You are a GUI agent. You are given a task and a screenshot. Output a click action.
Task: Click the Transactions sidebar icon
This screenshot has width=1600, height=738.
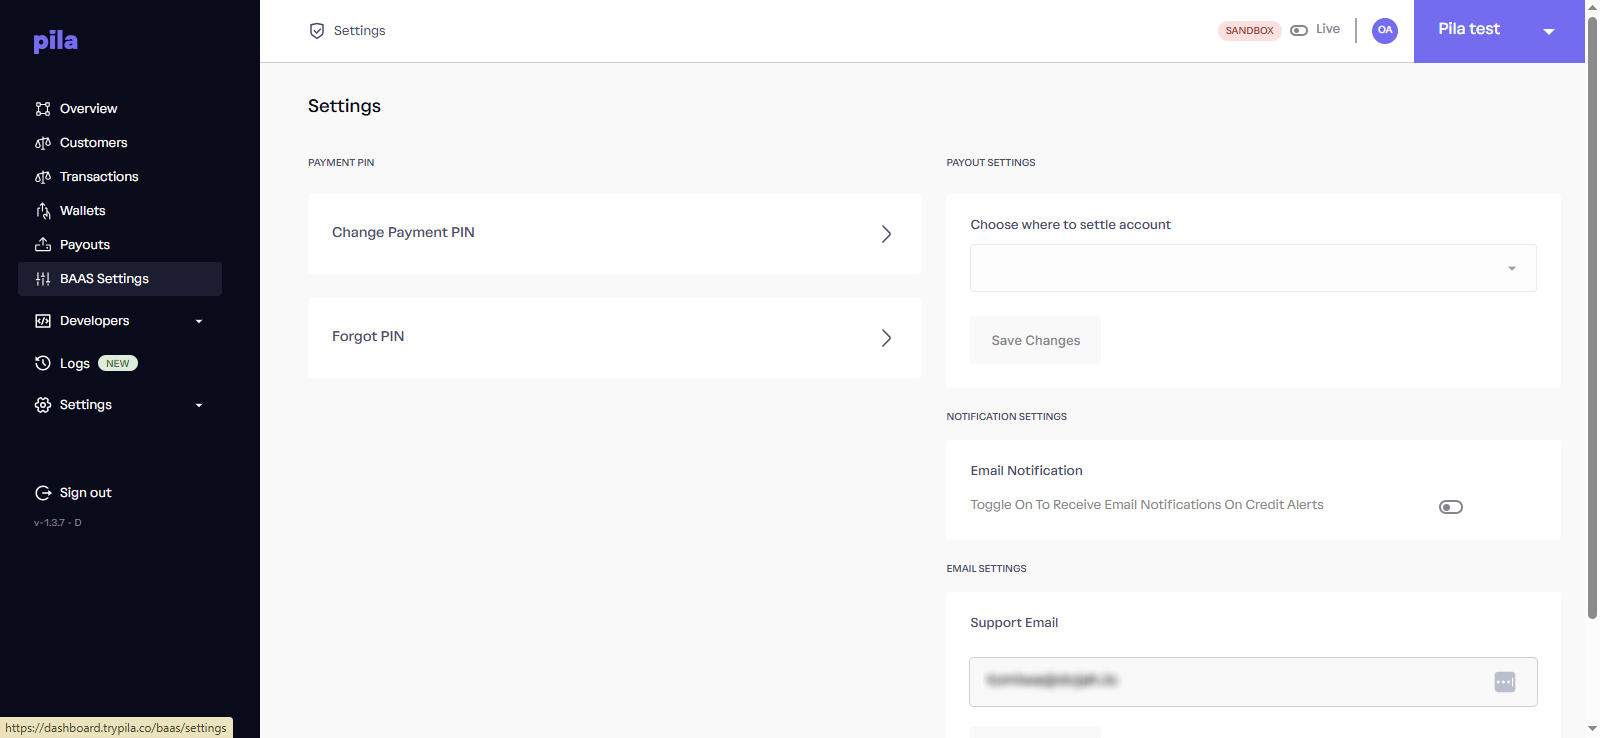tap(43, 177)
